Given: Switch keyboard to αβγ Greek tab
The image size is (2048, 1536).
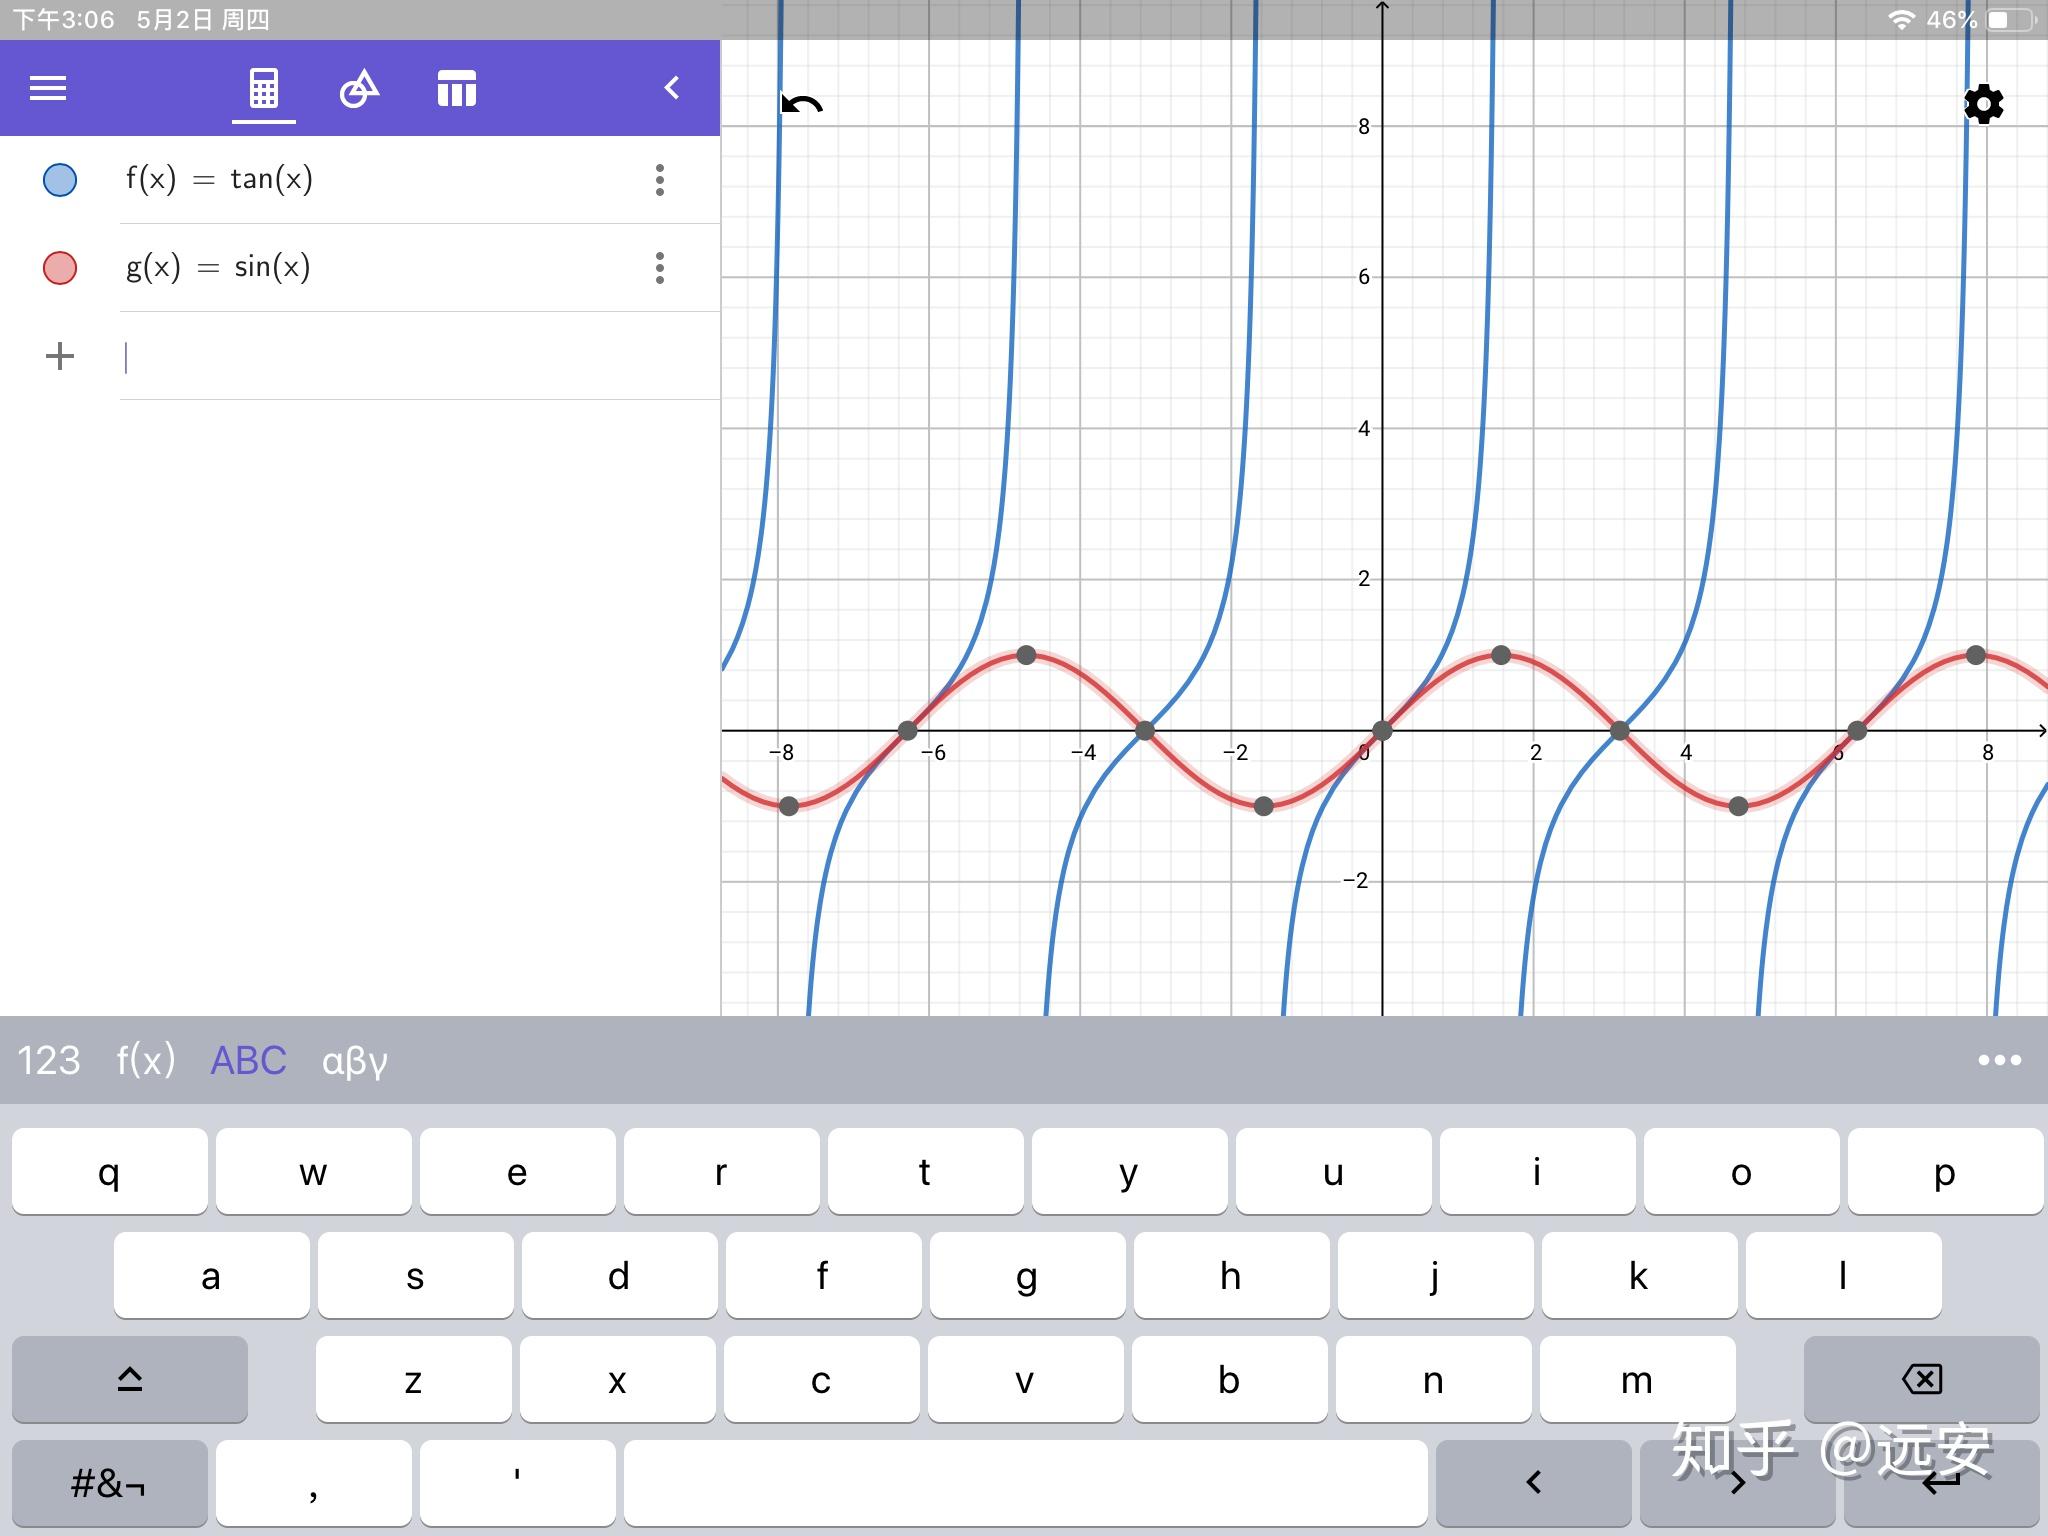Looking at the screenshot, I should pos(354,1061).
